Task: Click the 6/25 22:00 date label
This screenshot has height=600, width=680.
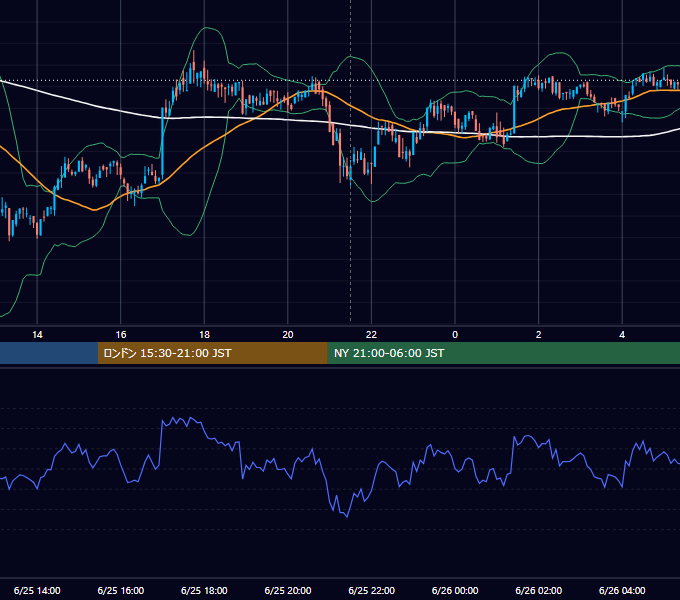Action: 372,590
